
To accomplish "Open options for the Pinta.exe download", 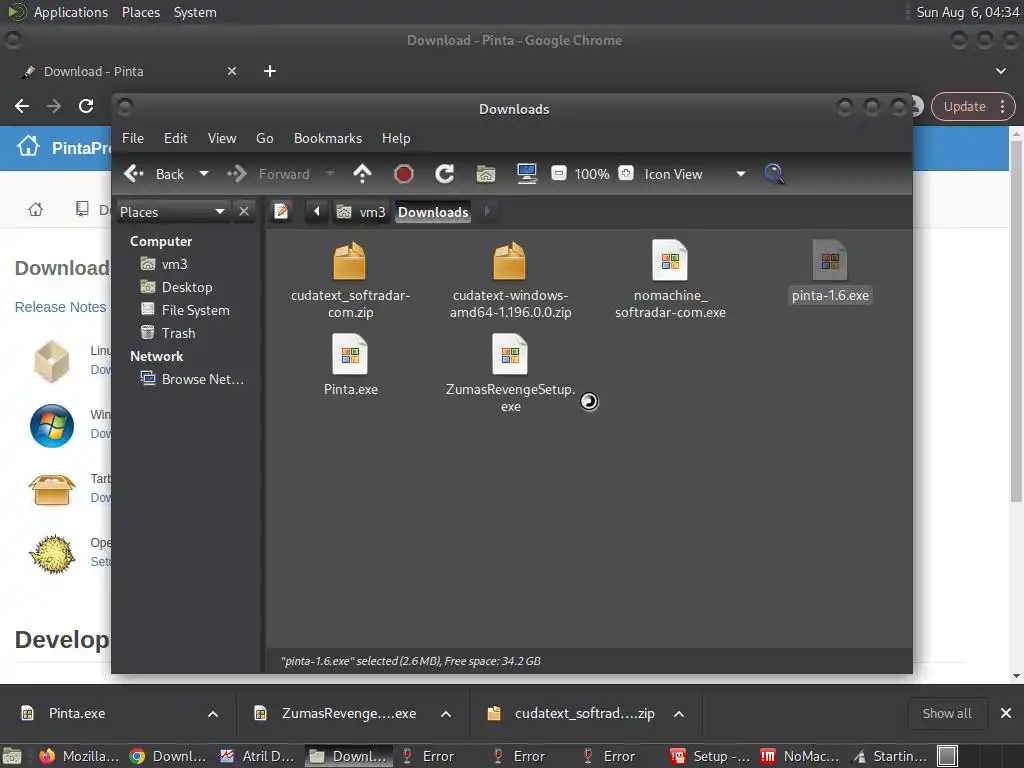I will click(213, 714).
